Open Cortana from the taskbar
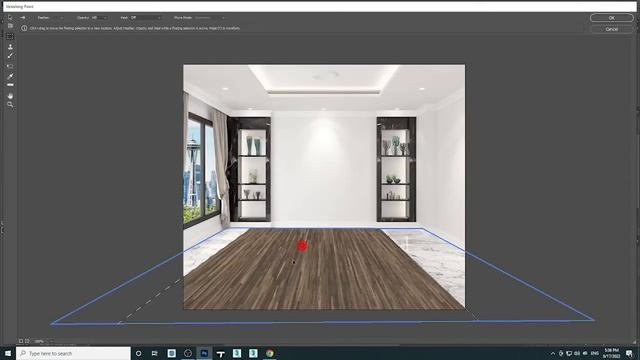The image size is (640, 360). (138, 353)
